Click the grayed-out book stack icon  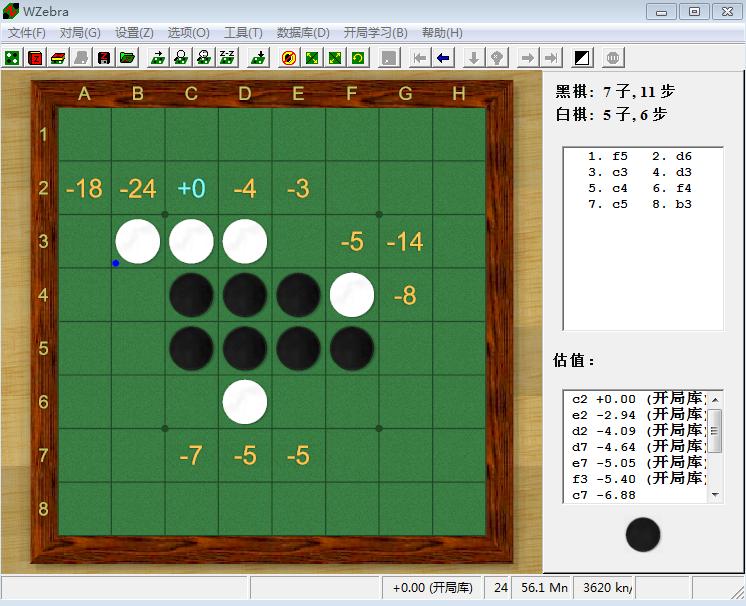(81, 58)
